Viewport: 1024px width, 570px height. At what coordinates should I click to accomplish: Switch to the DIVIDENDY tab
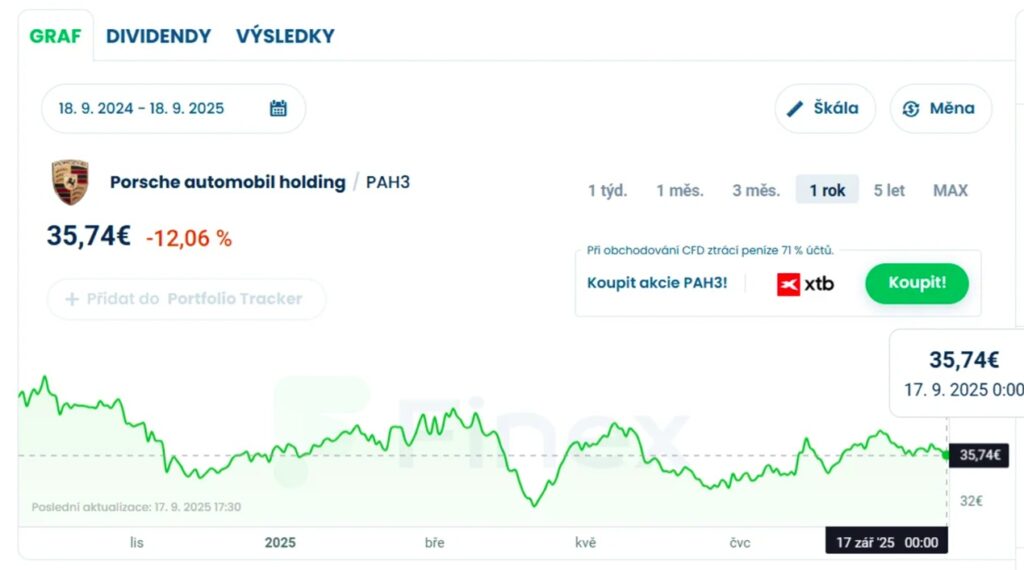[158, 36]
